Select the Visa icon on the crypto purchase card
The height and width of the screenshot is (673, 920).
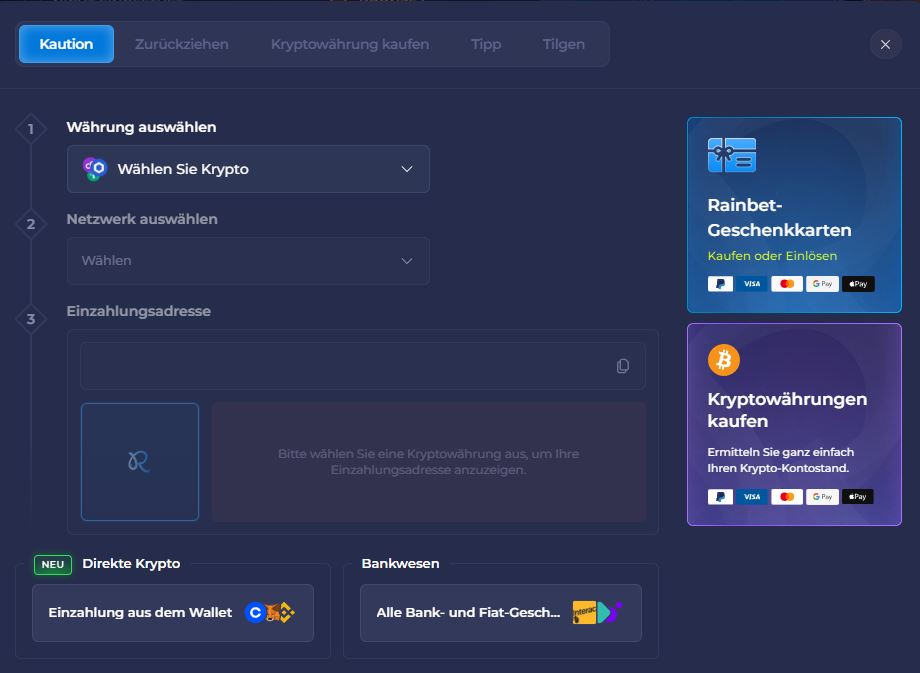(752, 497)
